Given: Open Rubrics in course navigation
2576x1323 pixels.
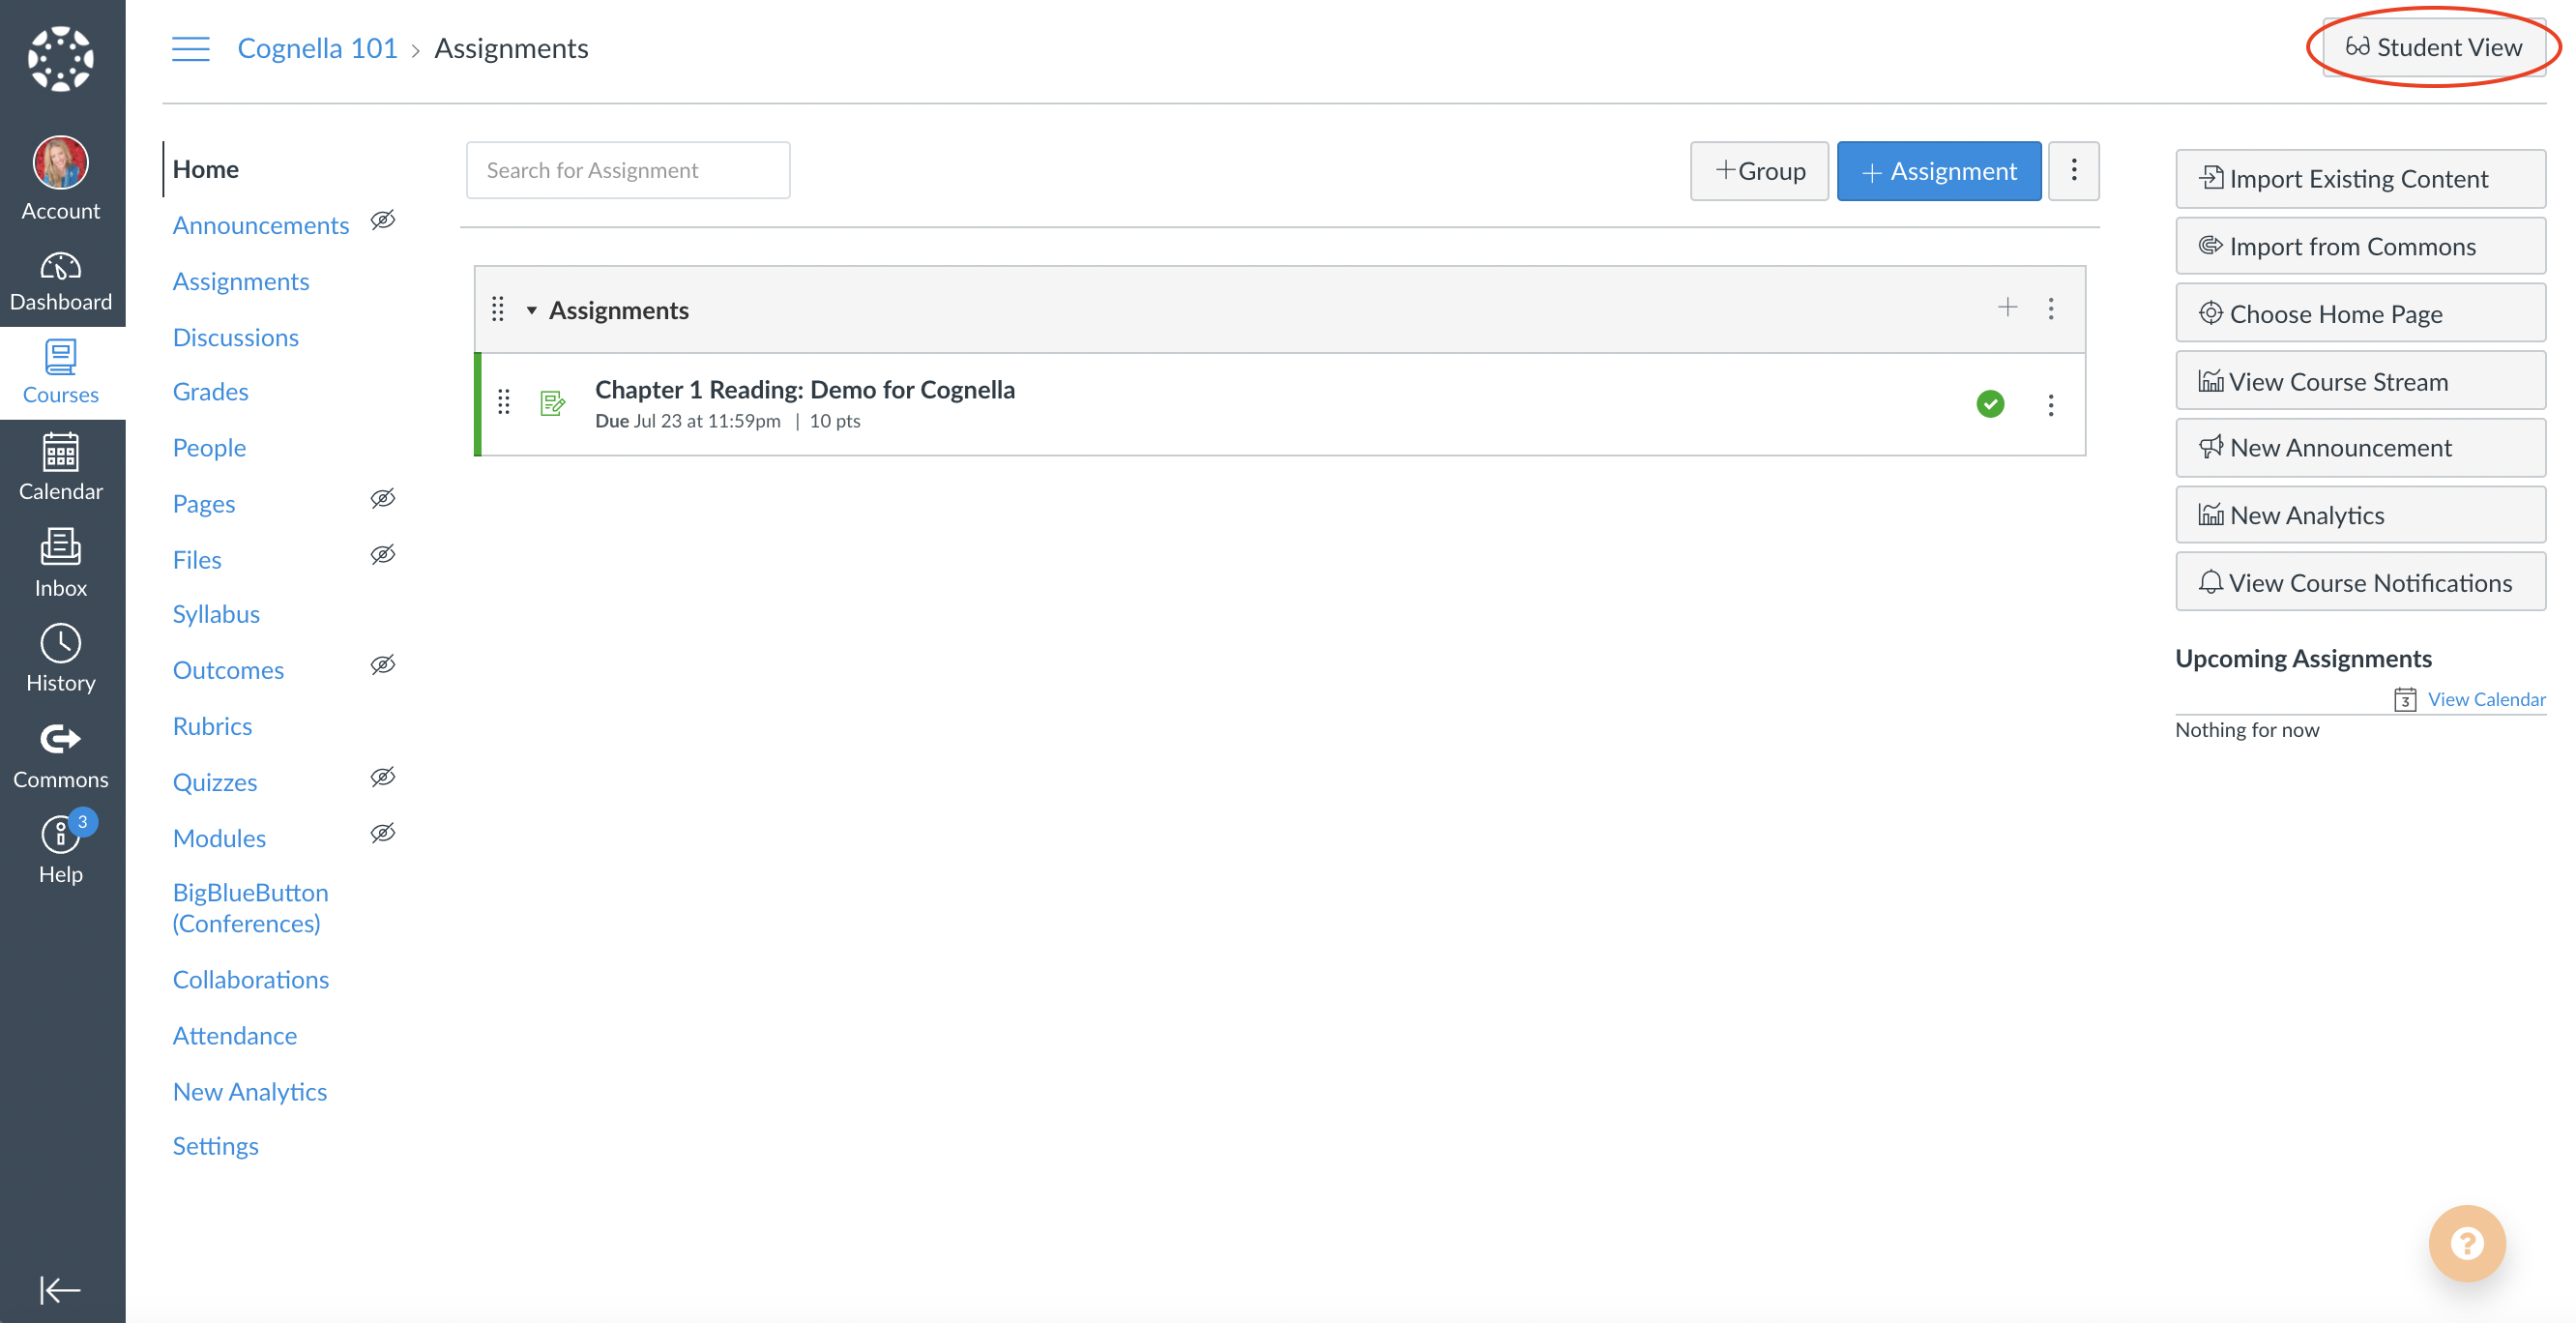Looking at the screenshot, I should tap(212, 726).
